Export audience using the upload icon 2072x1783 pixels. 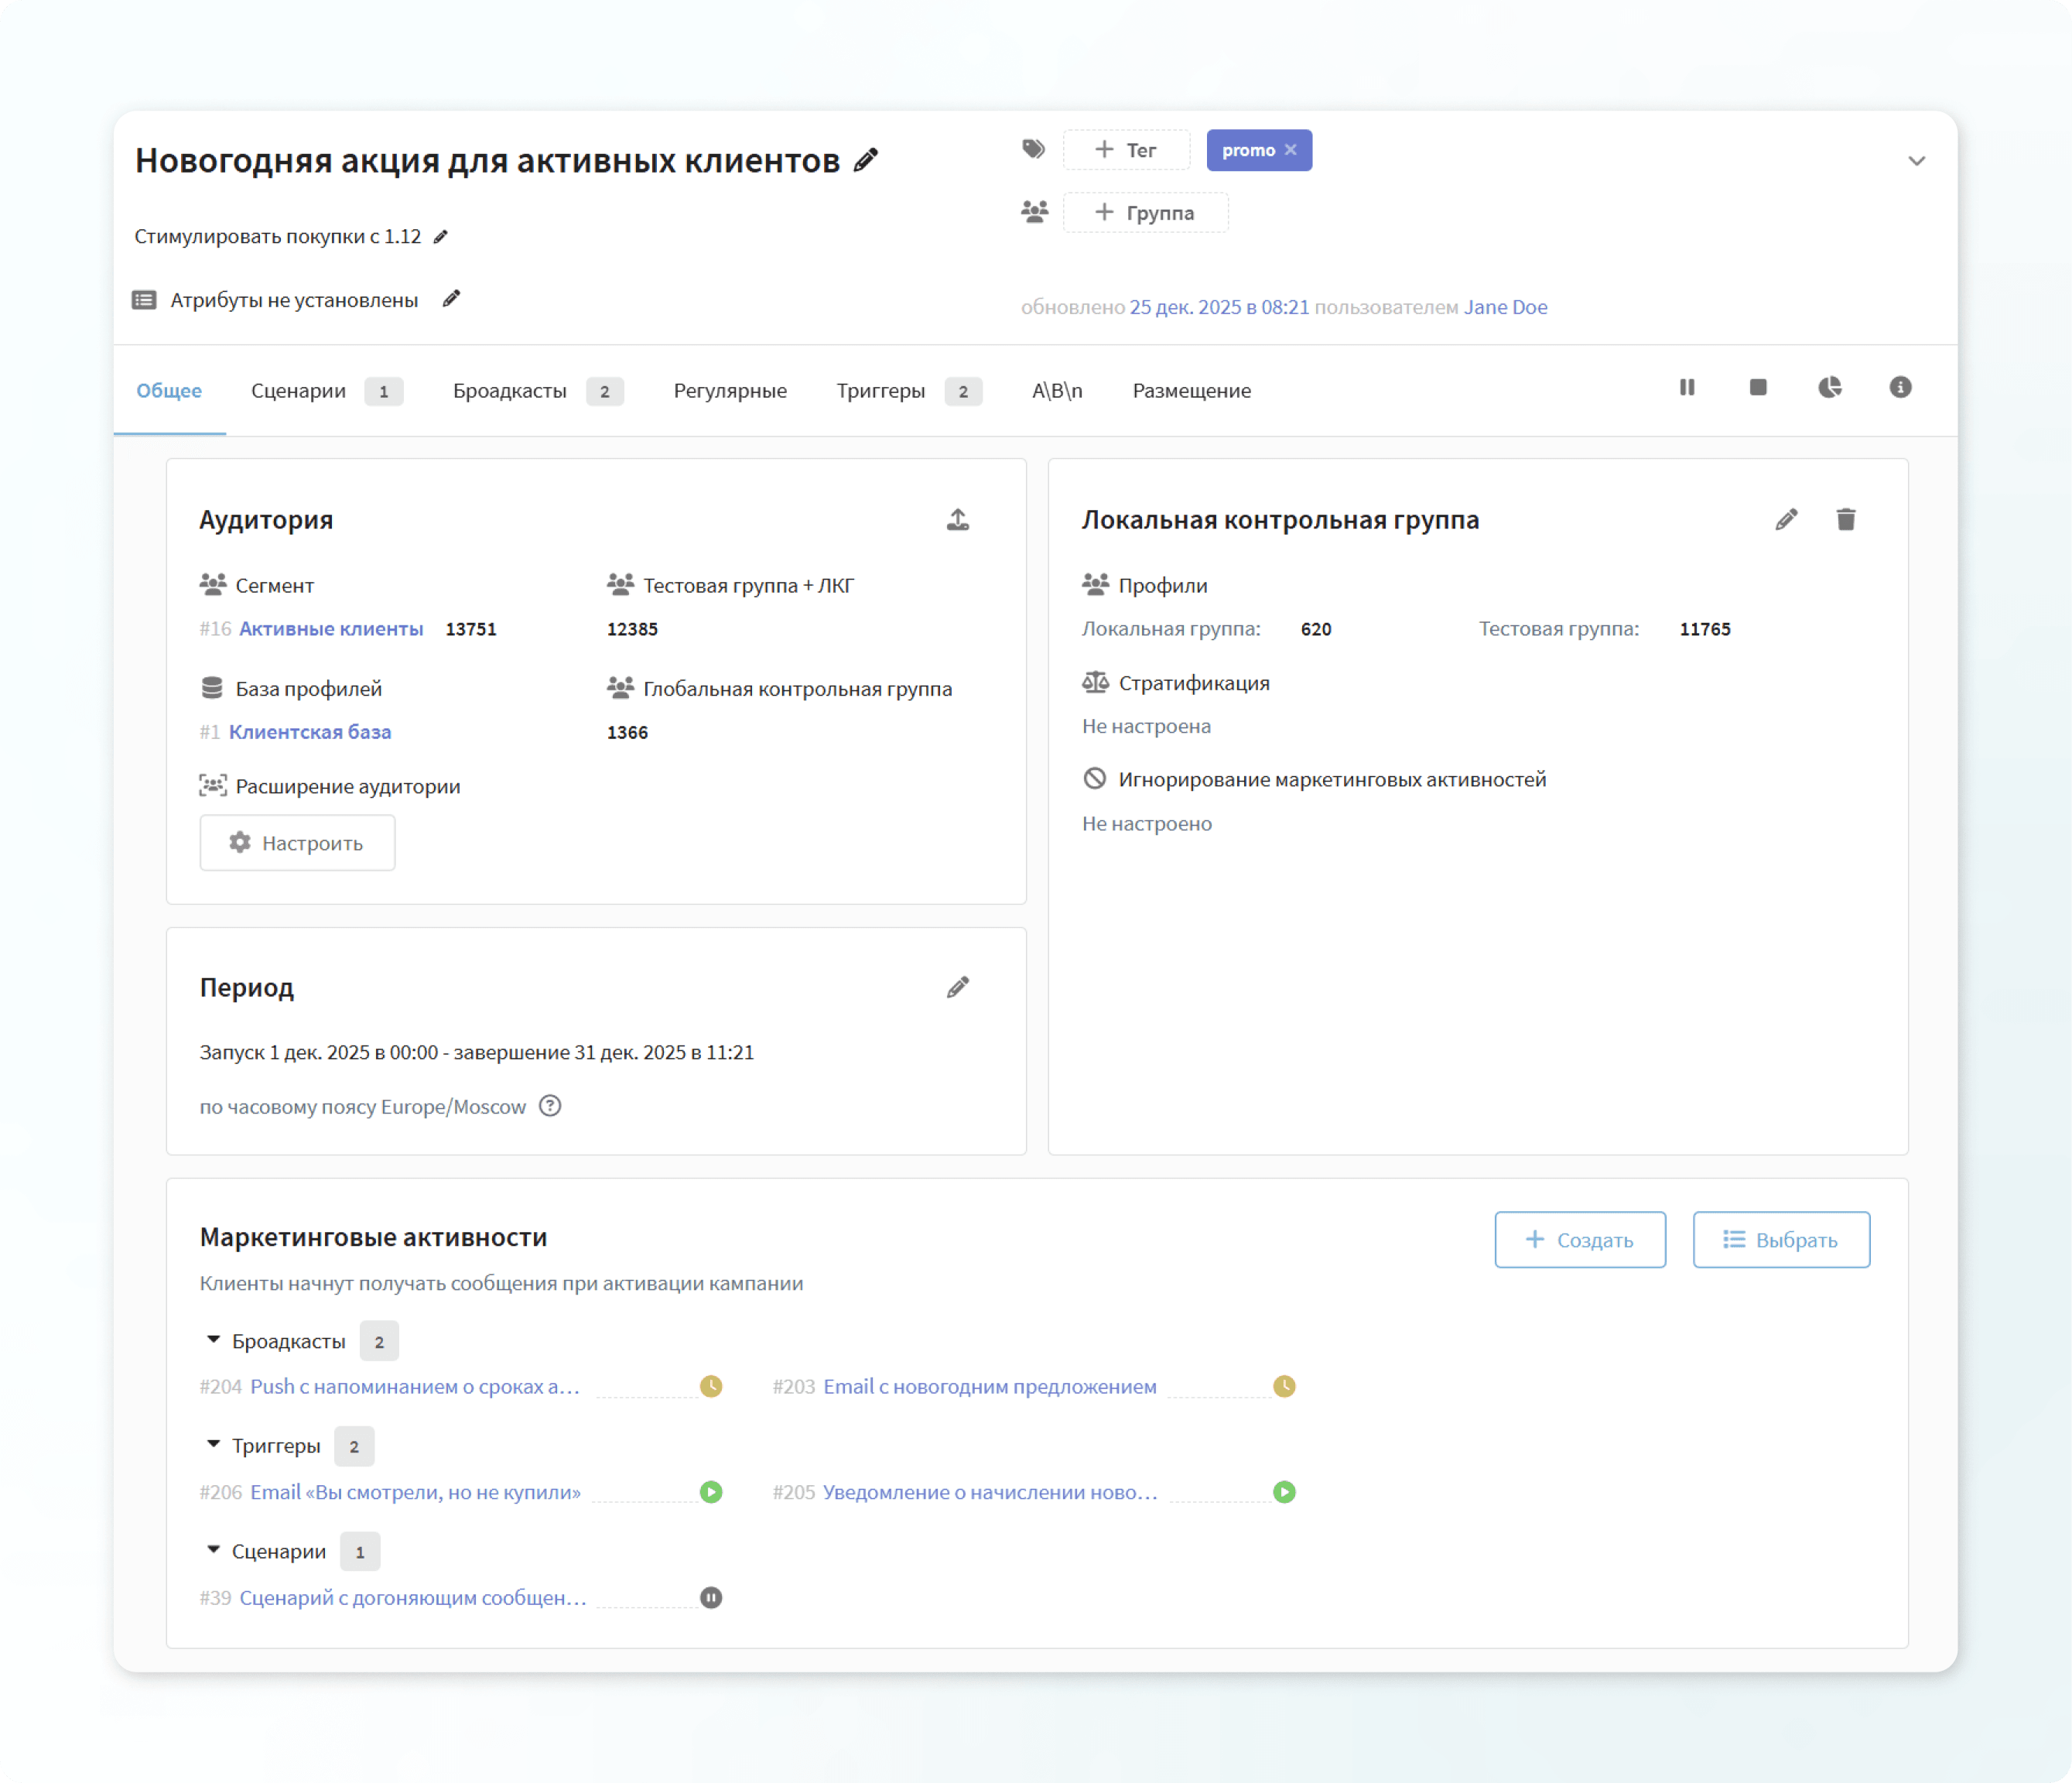pos(957,519)
